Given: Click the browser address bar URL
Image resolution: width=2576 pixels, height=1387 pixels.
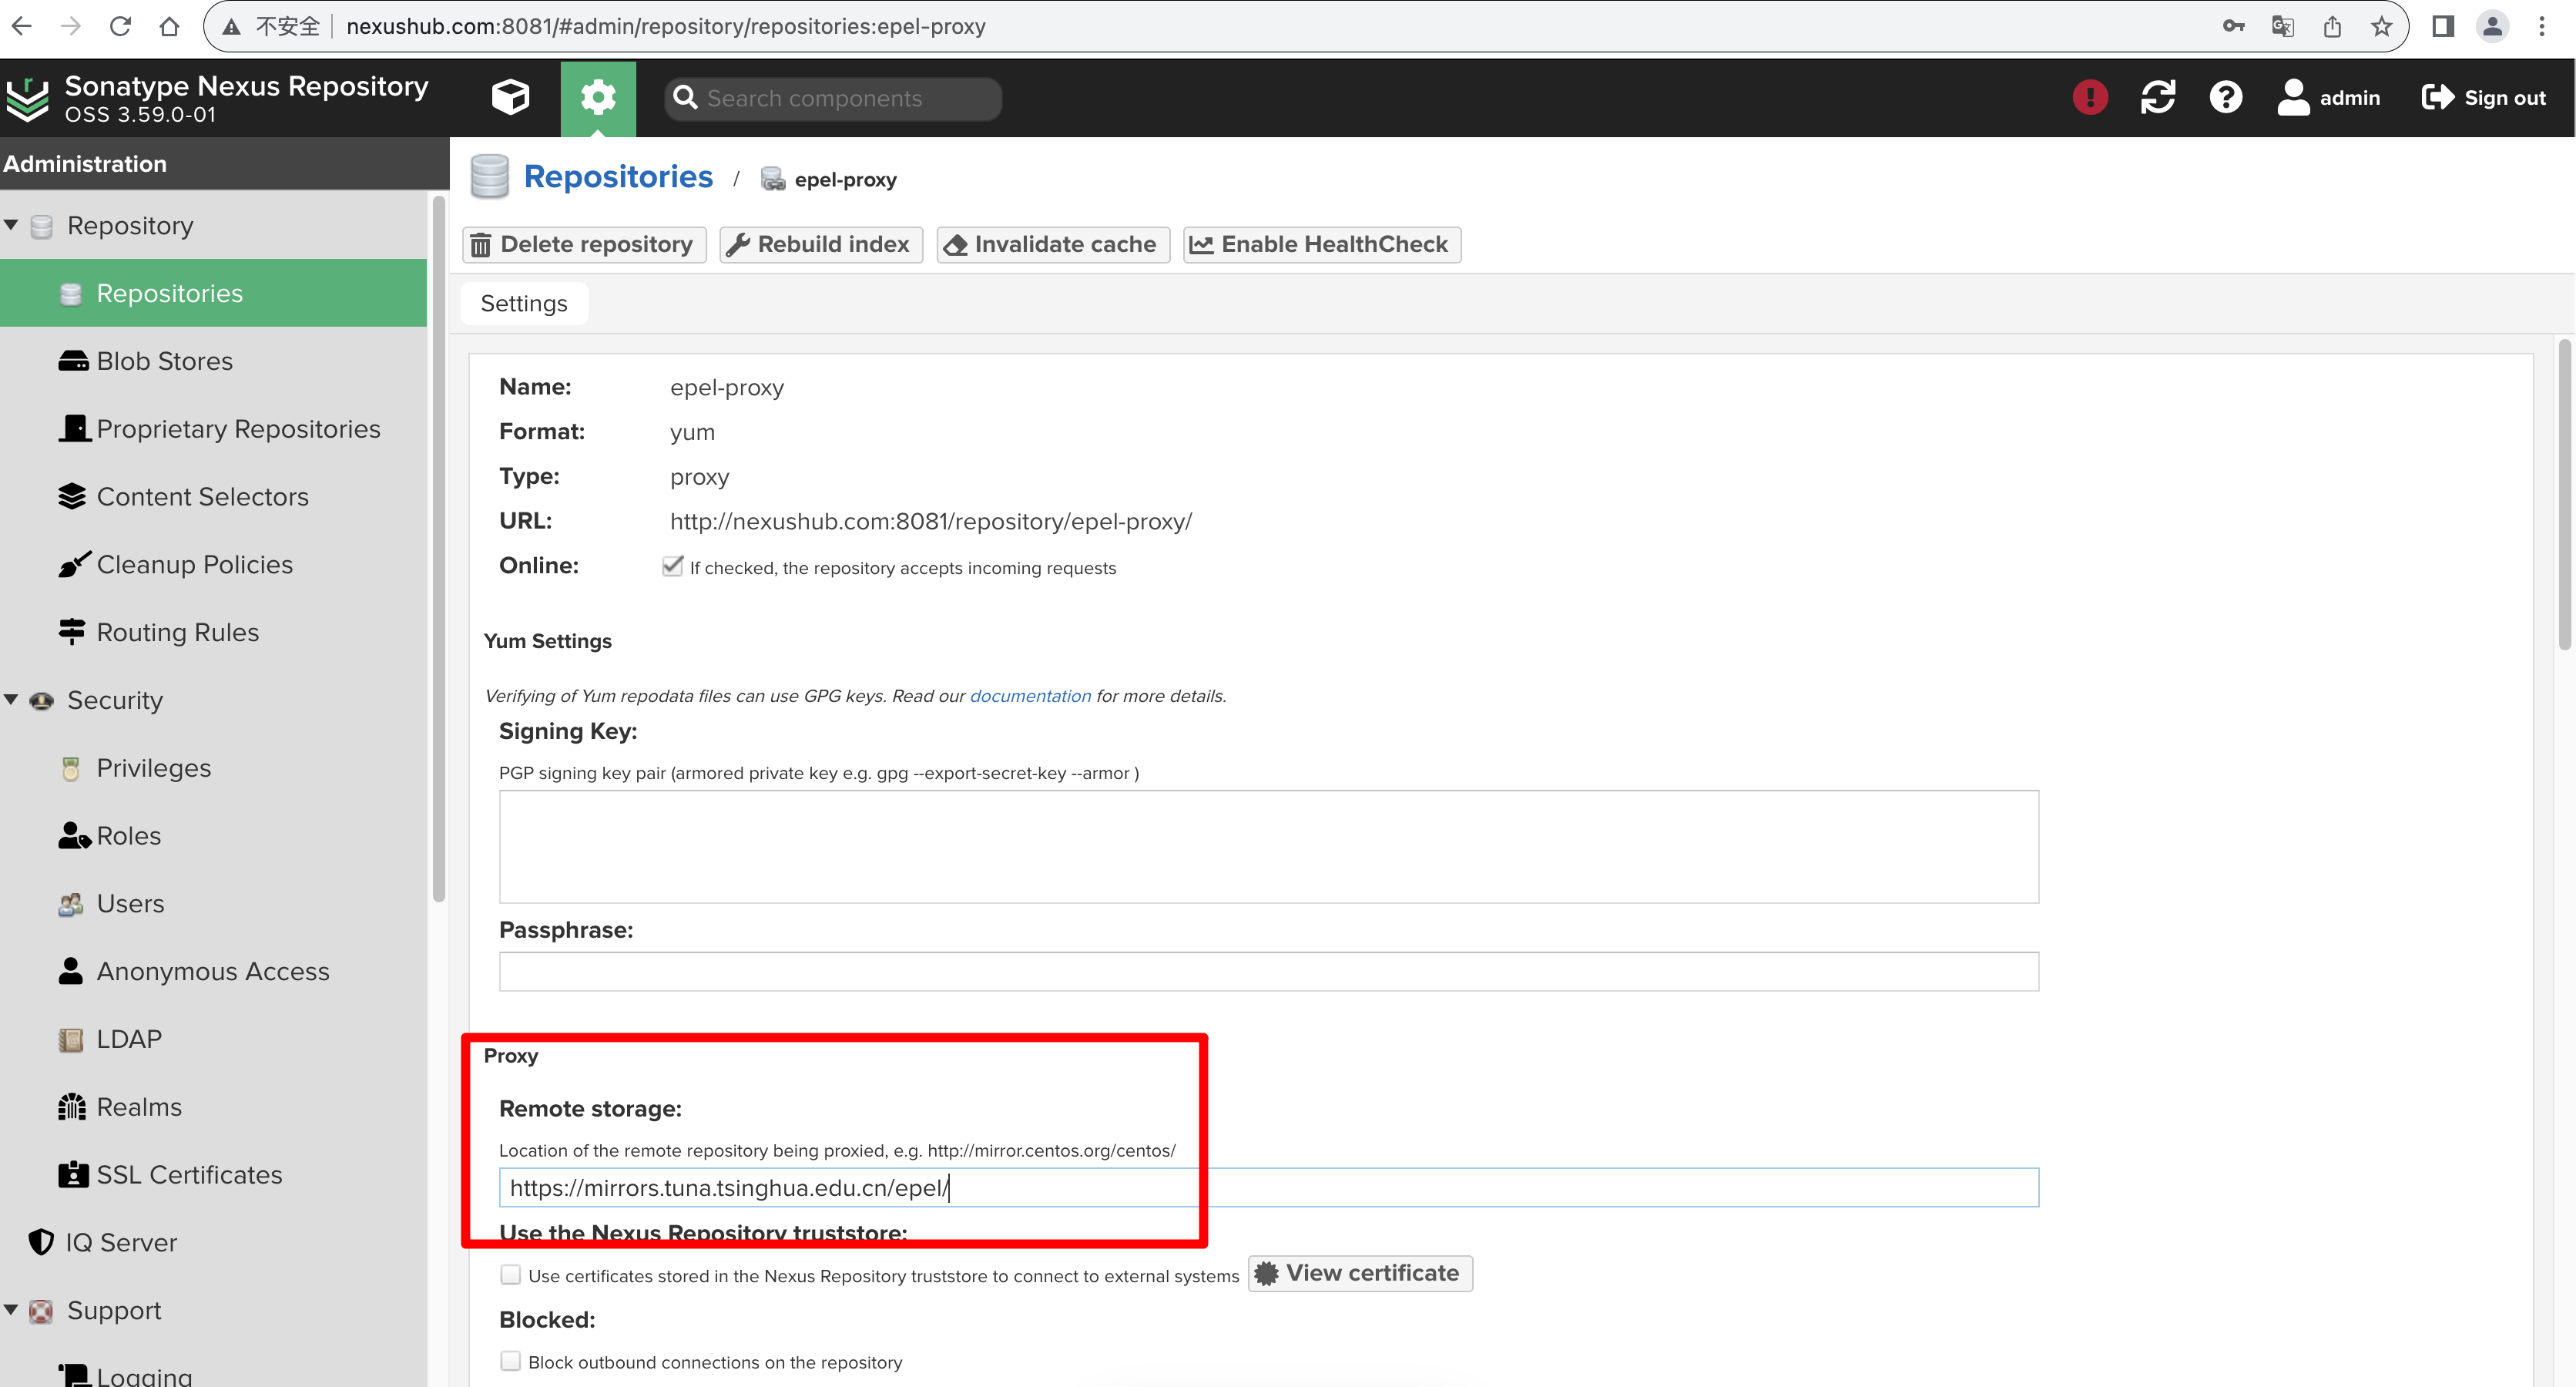Looking at the screenshot, I should (x=666, y=26).
